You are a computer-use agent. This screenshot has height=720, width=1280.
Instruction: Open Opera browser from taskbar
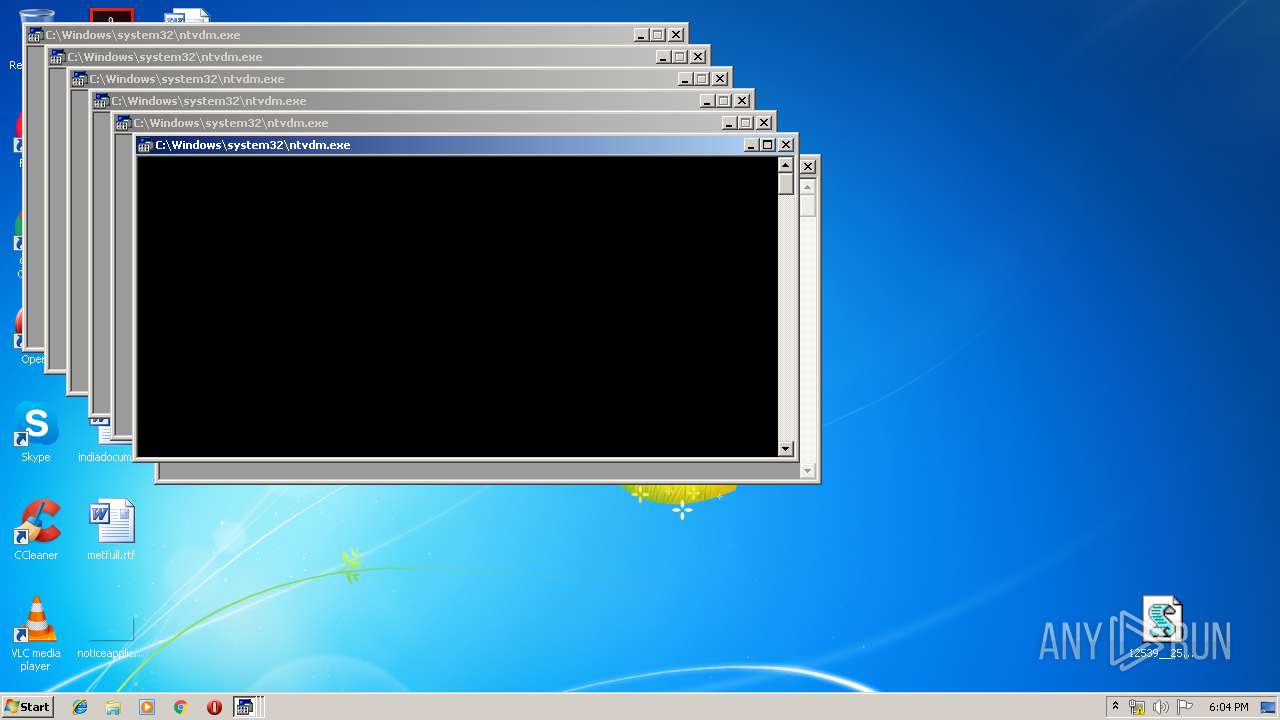click(x=214, y=707)
